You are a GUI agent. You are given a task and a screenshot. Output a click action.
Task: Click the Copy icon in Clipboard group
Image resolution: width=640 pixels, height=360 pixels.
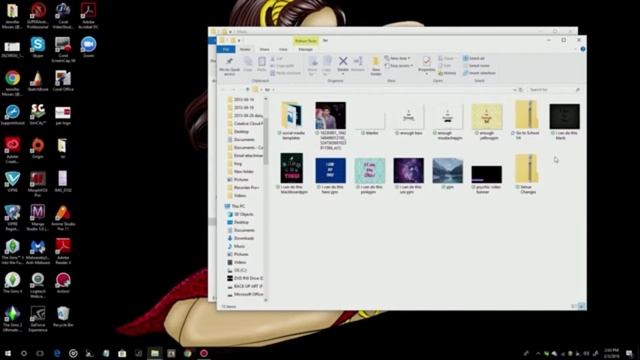click(x=248, y=62)
